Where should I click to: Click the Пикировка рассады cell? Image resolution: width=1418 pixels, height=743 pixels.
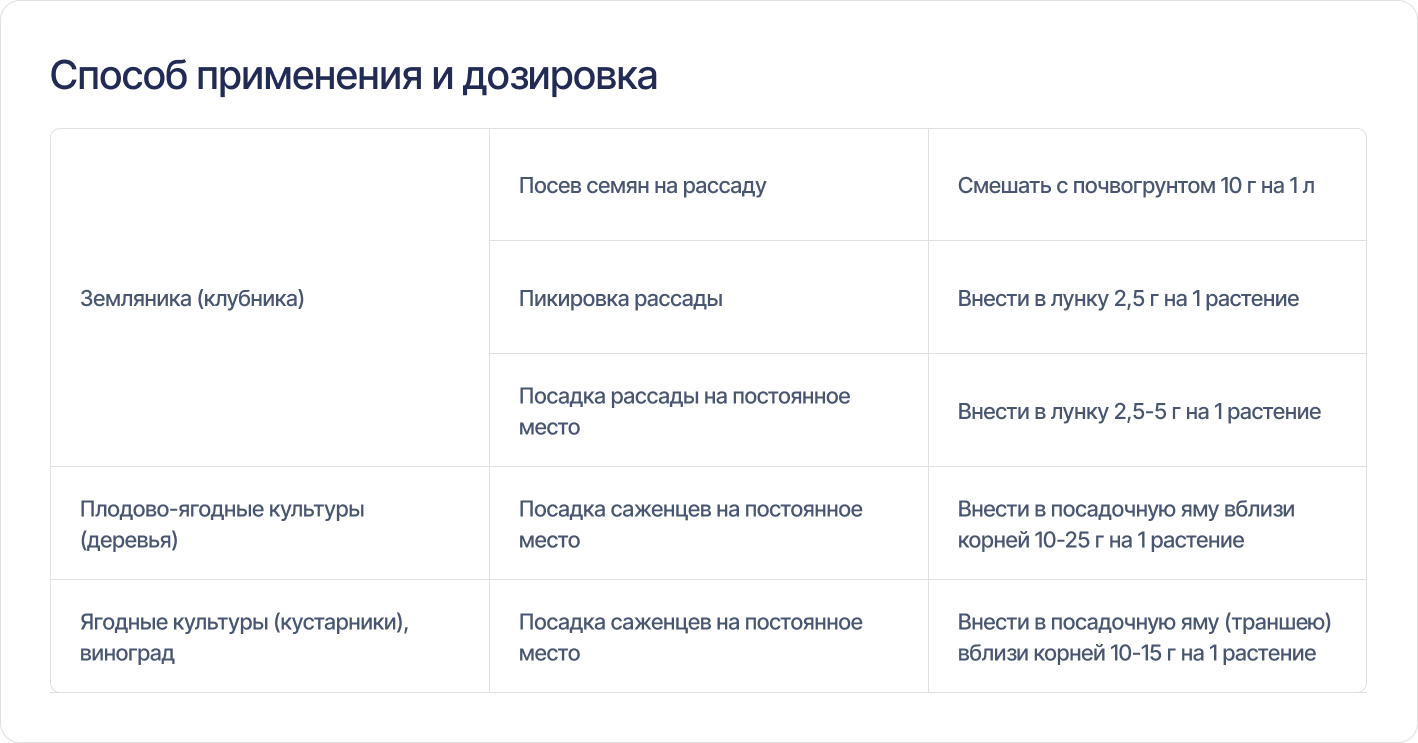709,298
